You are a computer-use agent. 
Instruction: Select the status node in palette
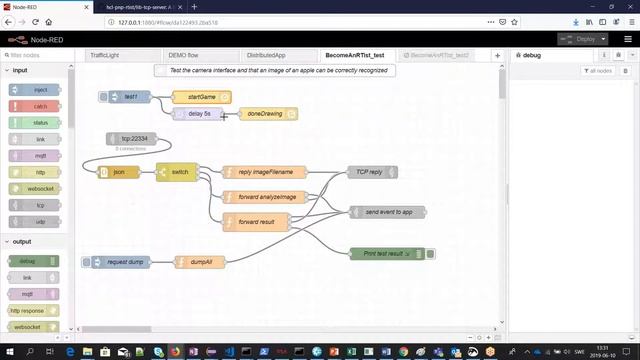[34, 122]
